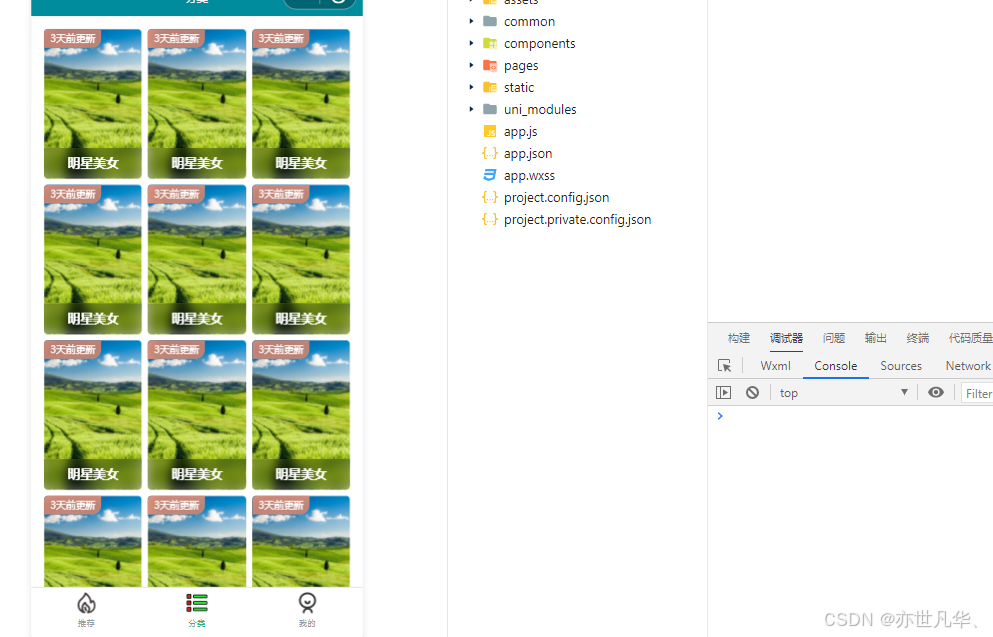Click the pages folder icon

(x=490, y=65)
